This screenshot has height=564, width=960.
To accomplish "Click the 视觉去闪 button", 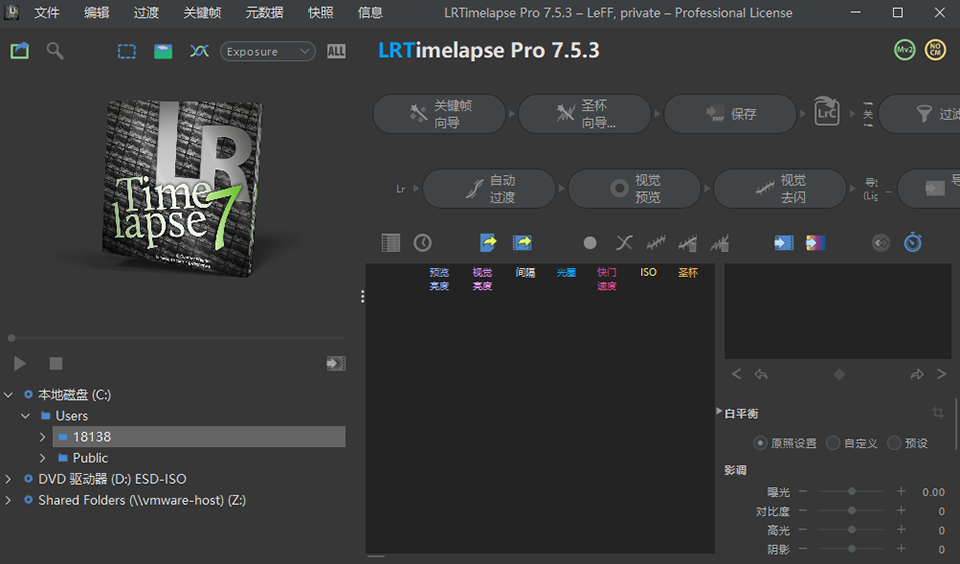I will click(780, 189).
